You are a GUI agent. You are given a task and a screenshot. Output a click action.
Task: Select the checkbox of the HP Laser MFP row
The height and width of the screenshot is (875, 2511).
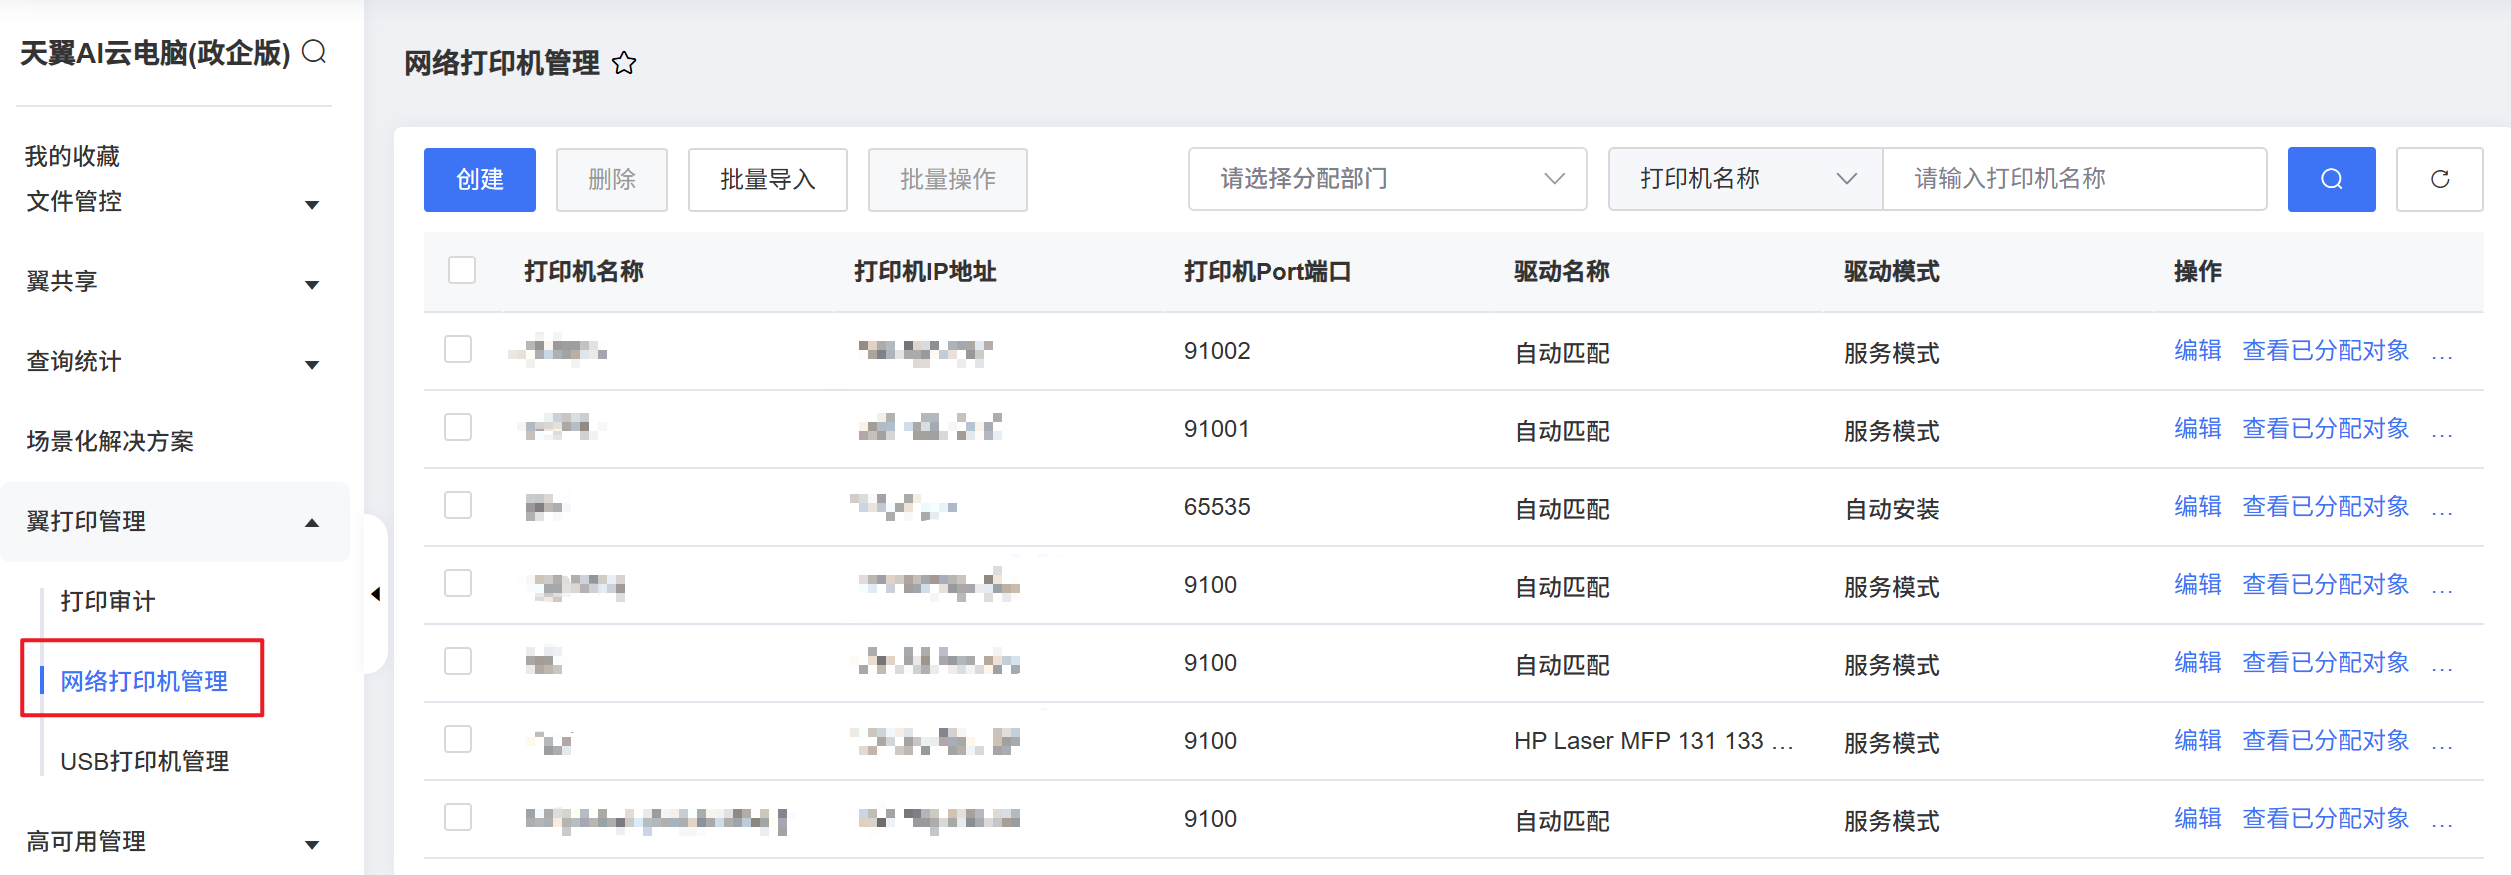tap(458, 739)
